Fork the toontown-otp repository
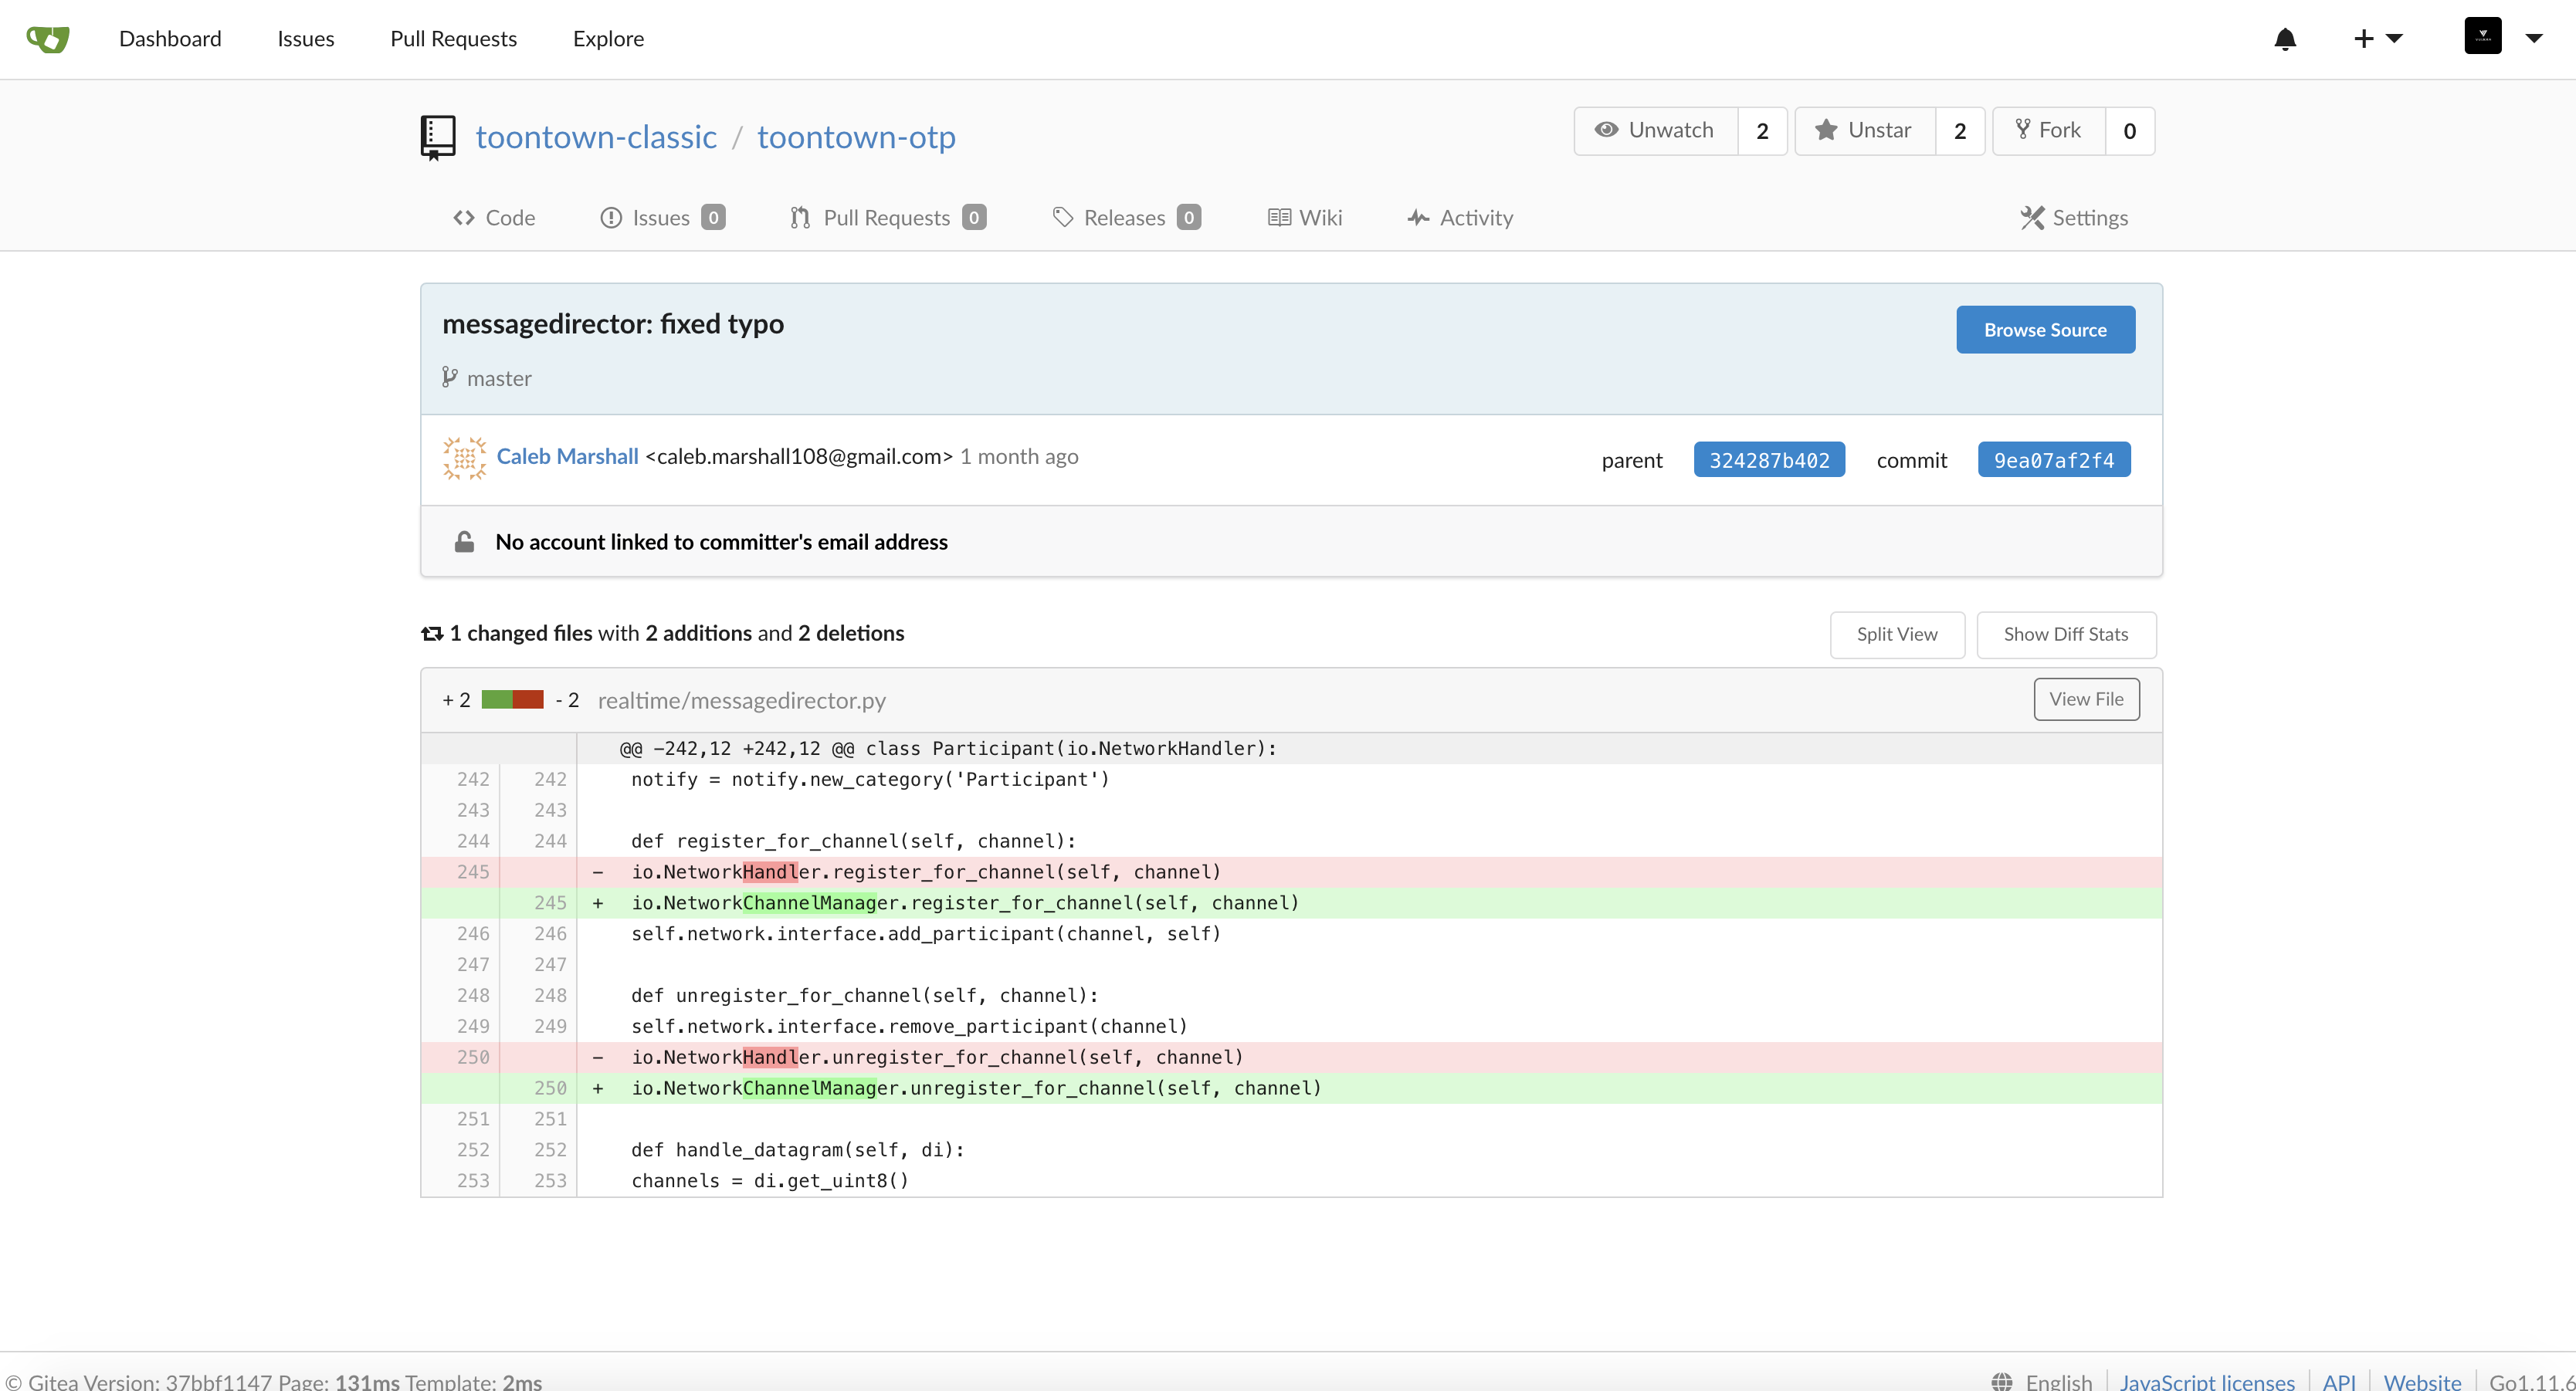 pyautogui.click(x=2048, y=131)
